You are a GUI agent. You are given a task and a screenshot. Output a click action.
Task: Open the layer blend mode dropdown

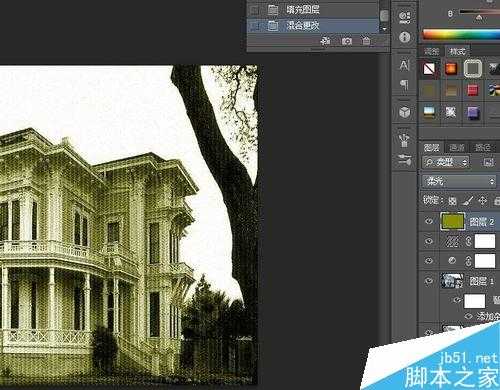459,181
